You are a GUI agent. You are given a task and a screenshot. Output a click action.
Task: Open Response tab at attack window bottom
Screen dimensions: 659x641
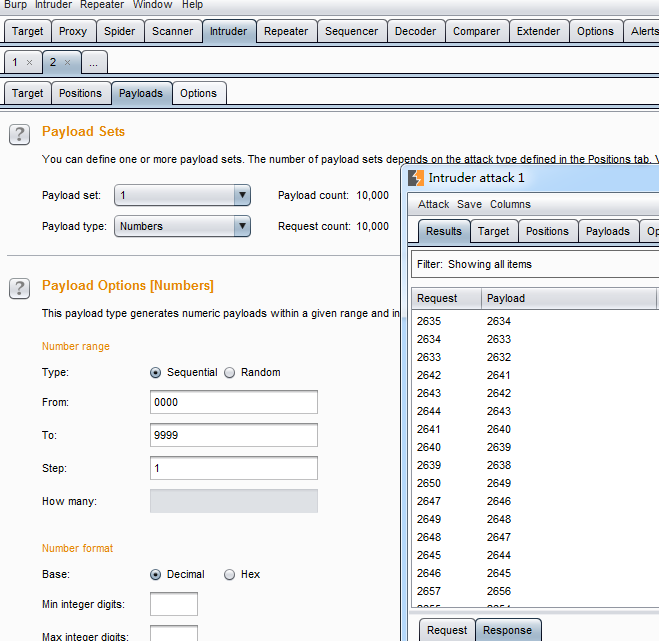click(x=508, y=630)
